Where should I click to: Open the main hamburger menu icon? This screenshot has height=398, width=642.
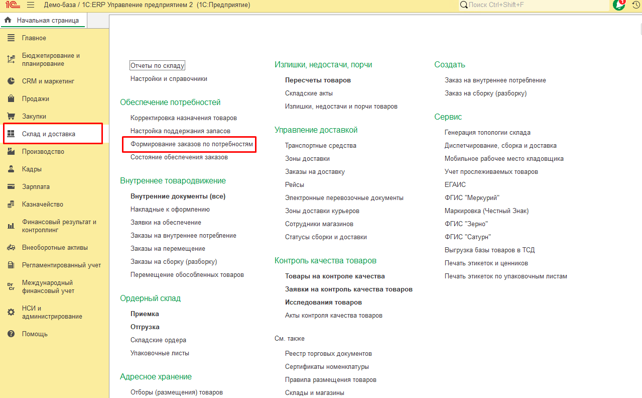pyautogui.click(x=30, y=5)
